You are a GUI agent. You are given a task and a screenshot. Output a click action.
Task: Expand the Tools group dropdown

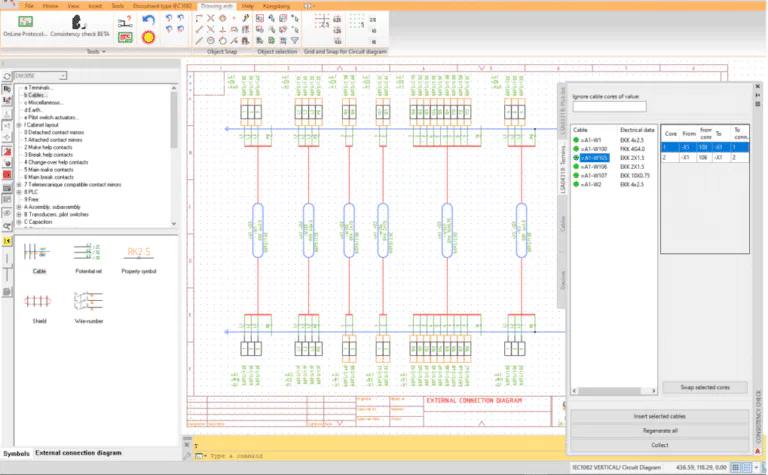[104, 51]
